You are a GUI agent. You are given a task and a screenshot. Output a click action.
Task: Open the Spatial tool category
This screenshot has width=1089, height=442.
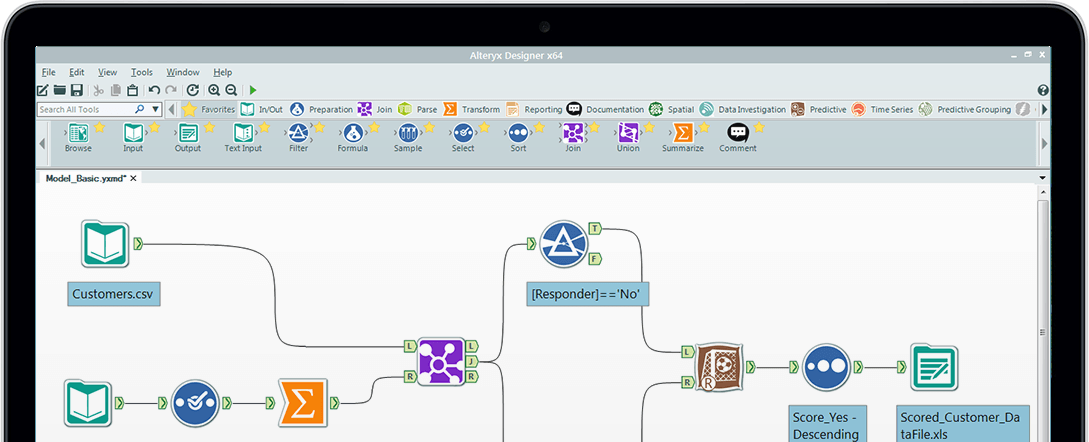point(671,109)
